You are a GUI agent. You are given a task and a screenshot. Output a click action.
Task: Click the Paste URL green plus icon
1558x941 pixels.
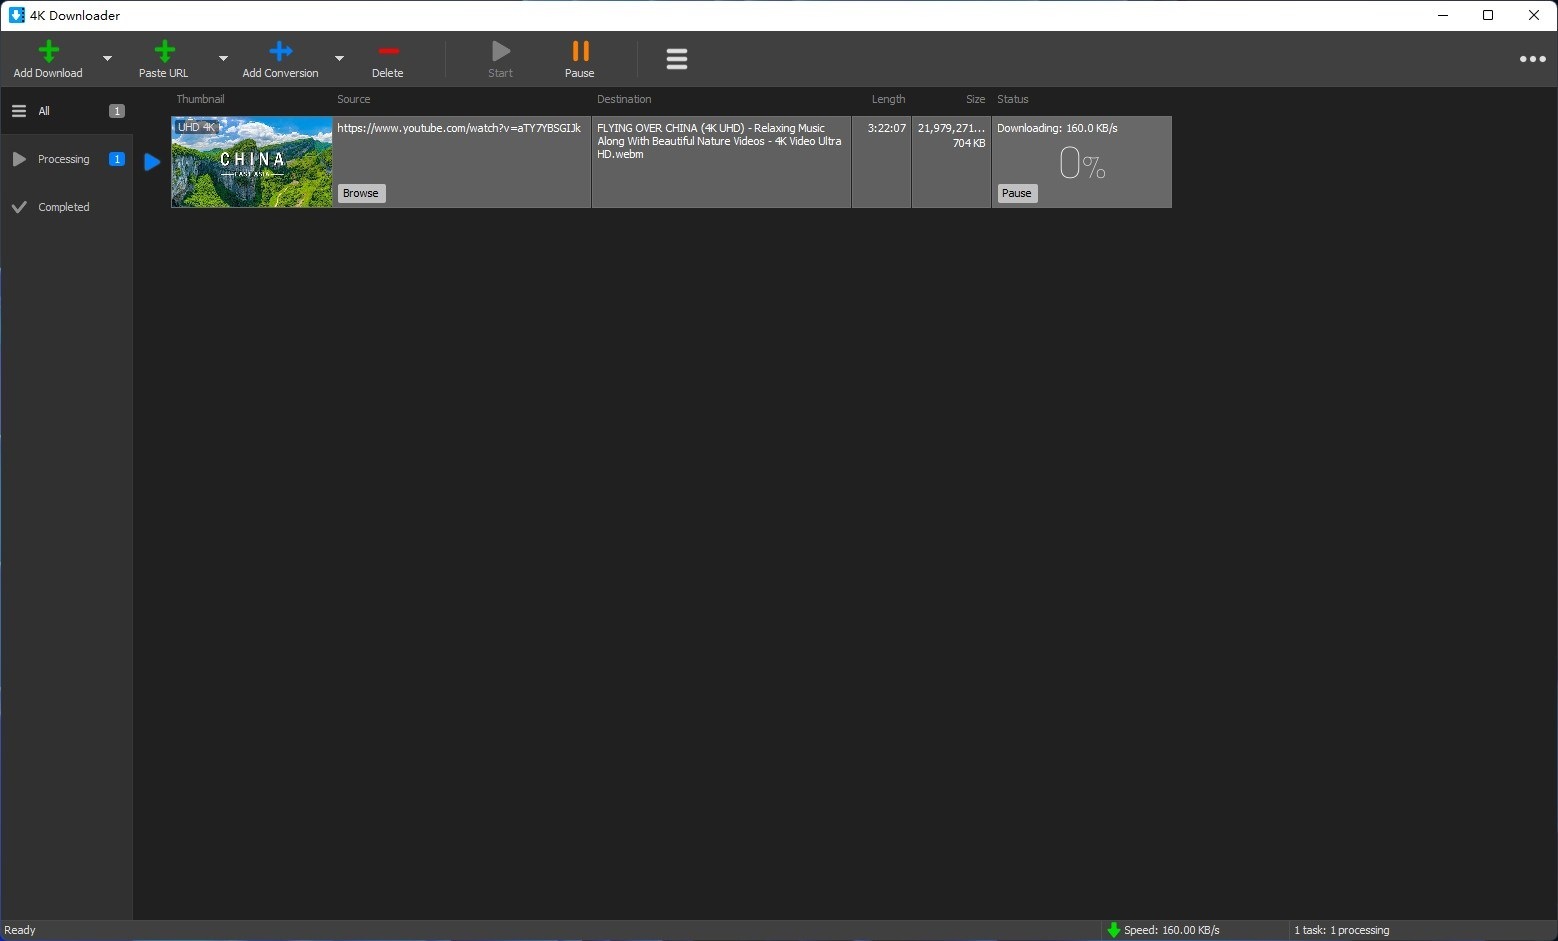164,51
